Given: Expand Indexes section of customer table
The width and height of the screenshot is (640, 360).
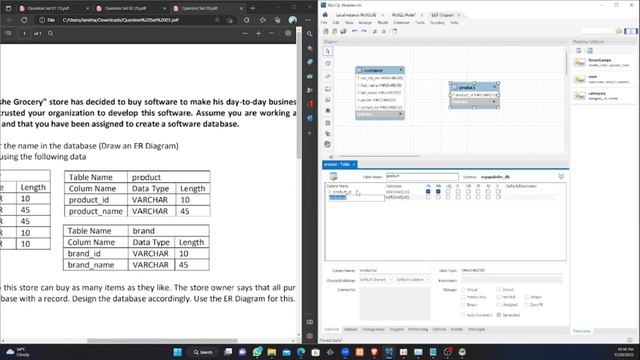Looking at the screenshot, I should tap(400, 114).
